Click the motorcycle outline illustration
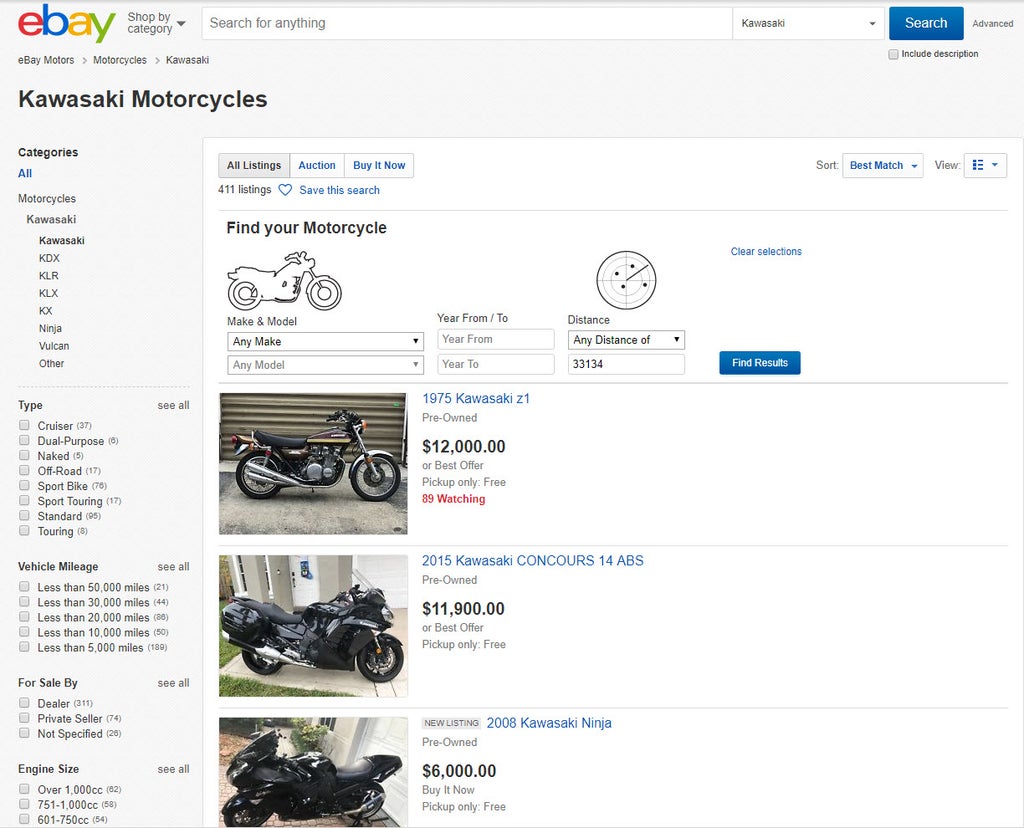This screenshot has height=828, width=1024. click(284, 281)
